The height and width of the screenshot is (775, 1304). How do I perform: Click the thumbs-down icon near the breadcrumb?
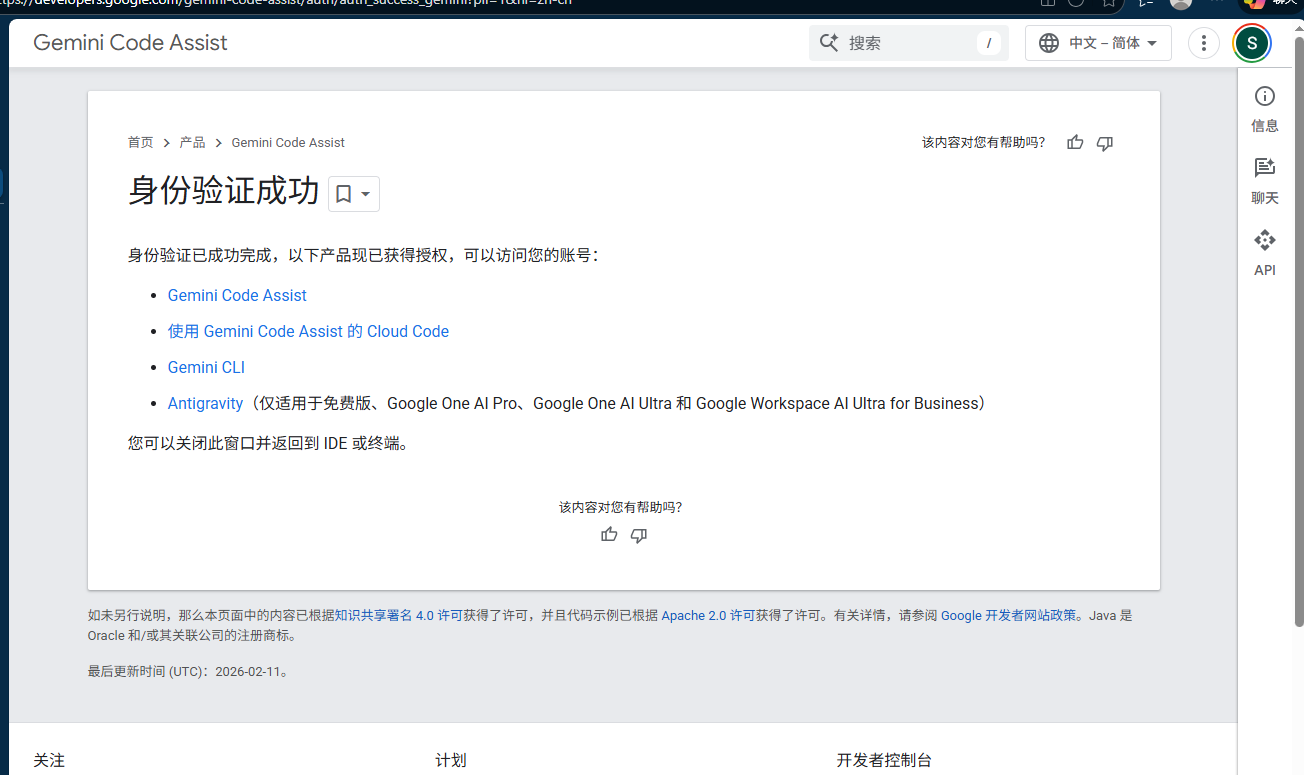click(1105, 143)
